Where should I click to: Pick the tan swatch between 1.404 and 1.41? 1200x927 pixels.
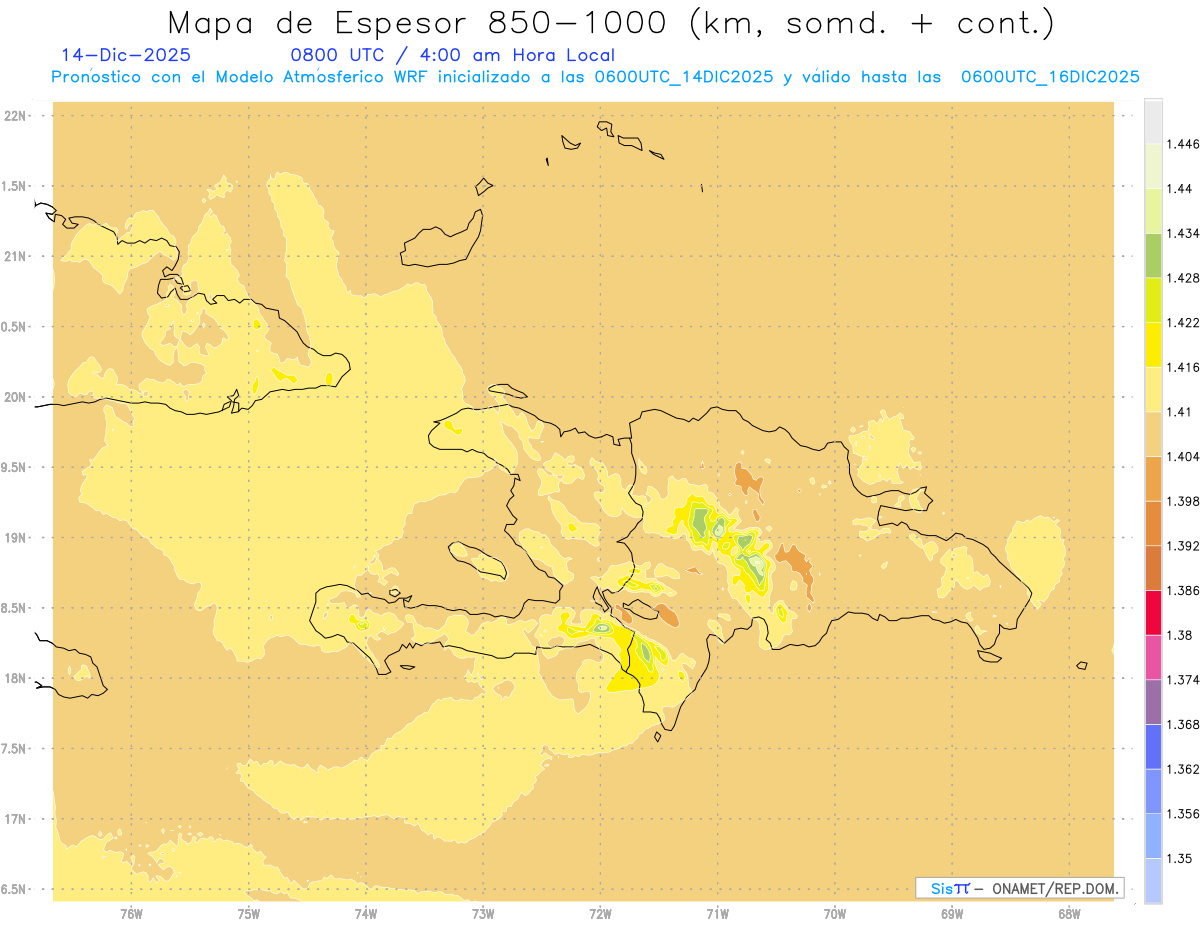(x=1153, y=434)
